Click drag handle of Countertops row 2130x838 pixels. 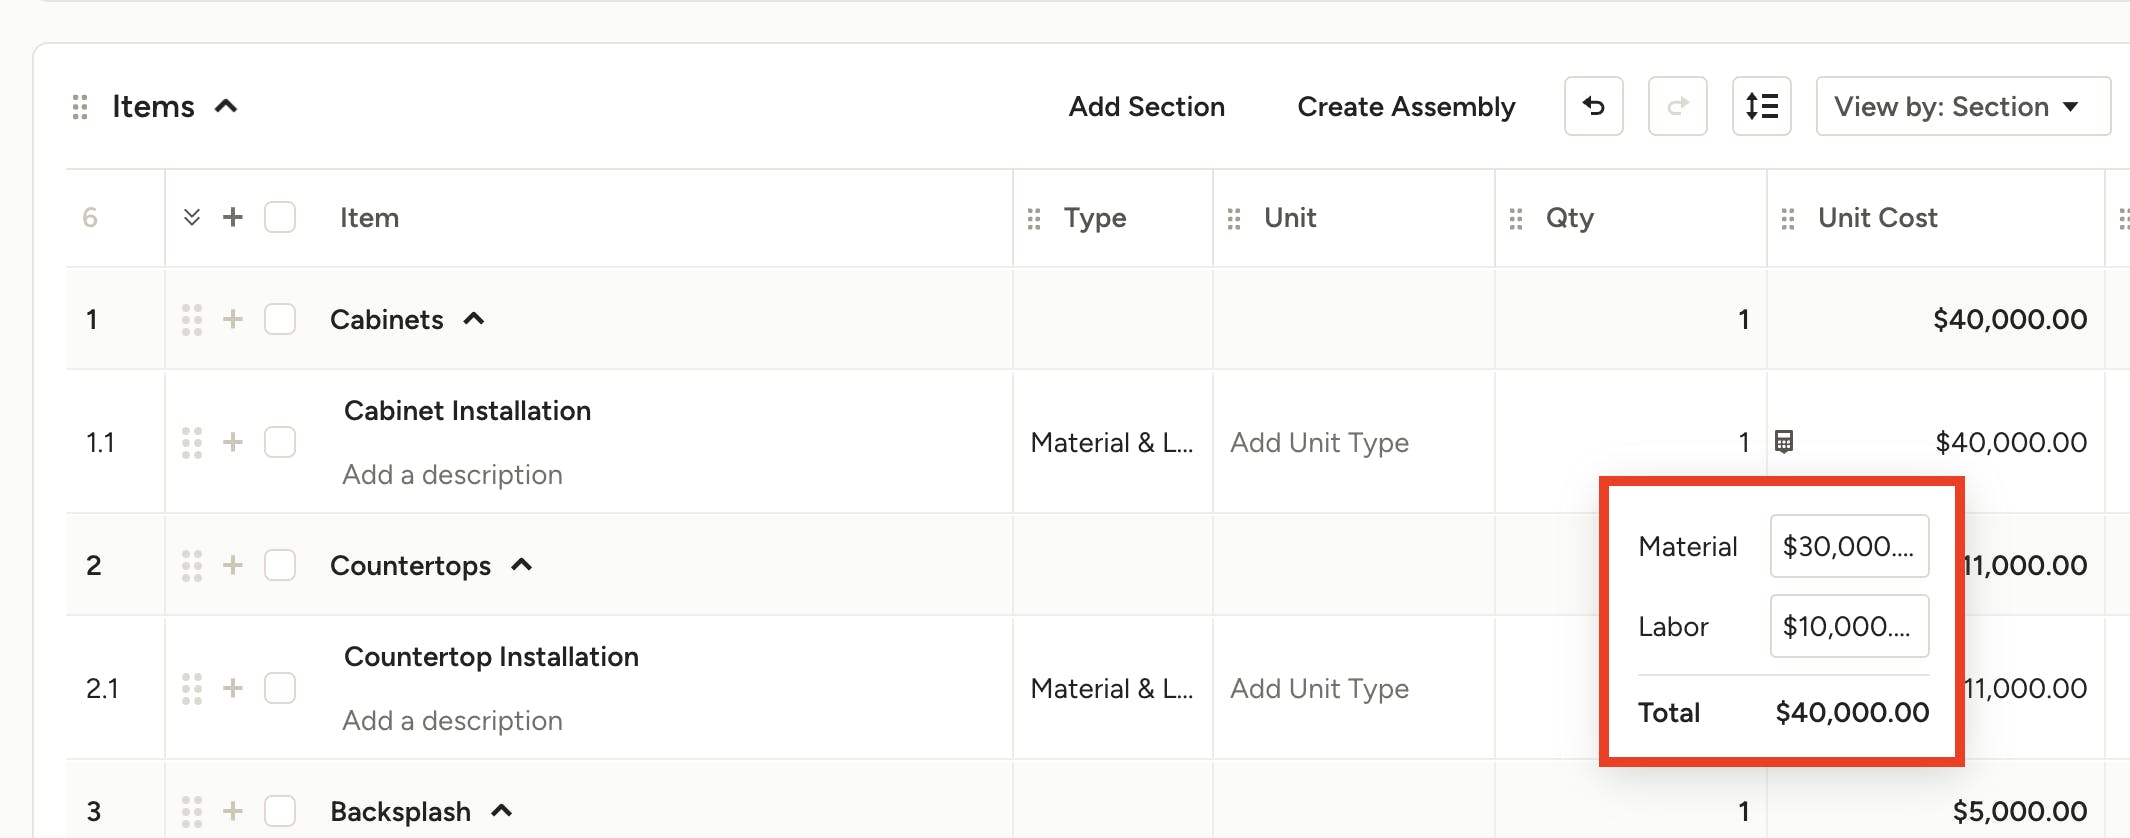pos(192,565)
